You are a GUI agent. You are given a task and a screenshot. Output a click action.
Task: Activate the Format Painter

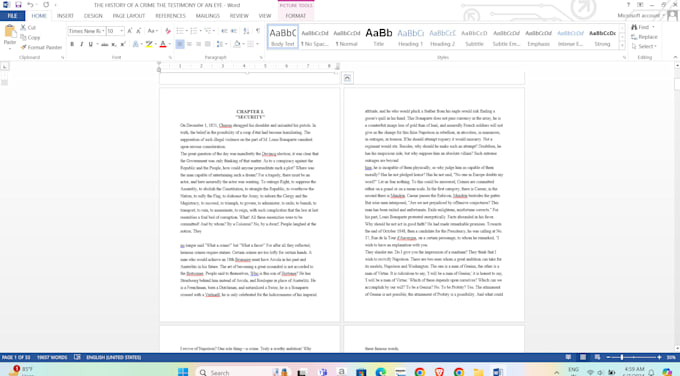coord(41,47)
